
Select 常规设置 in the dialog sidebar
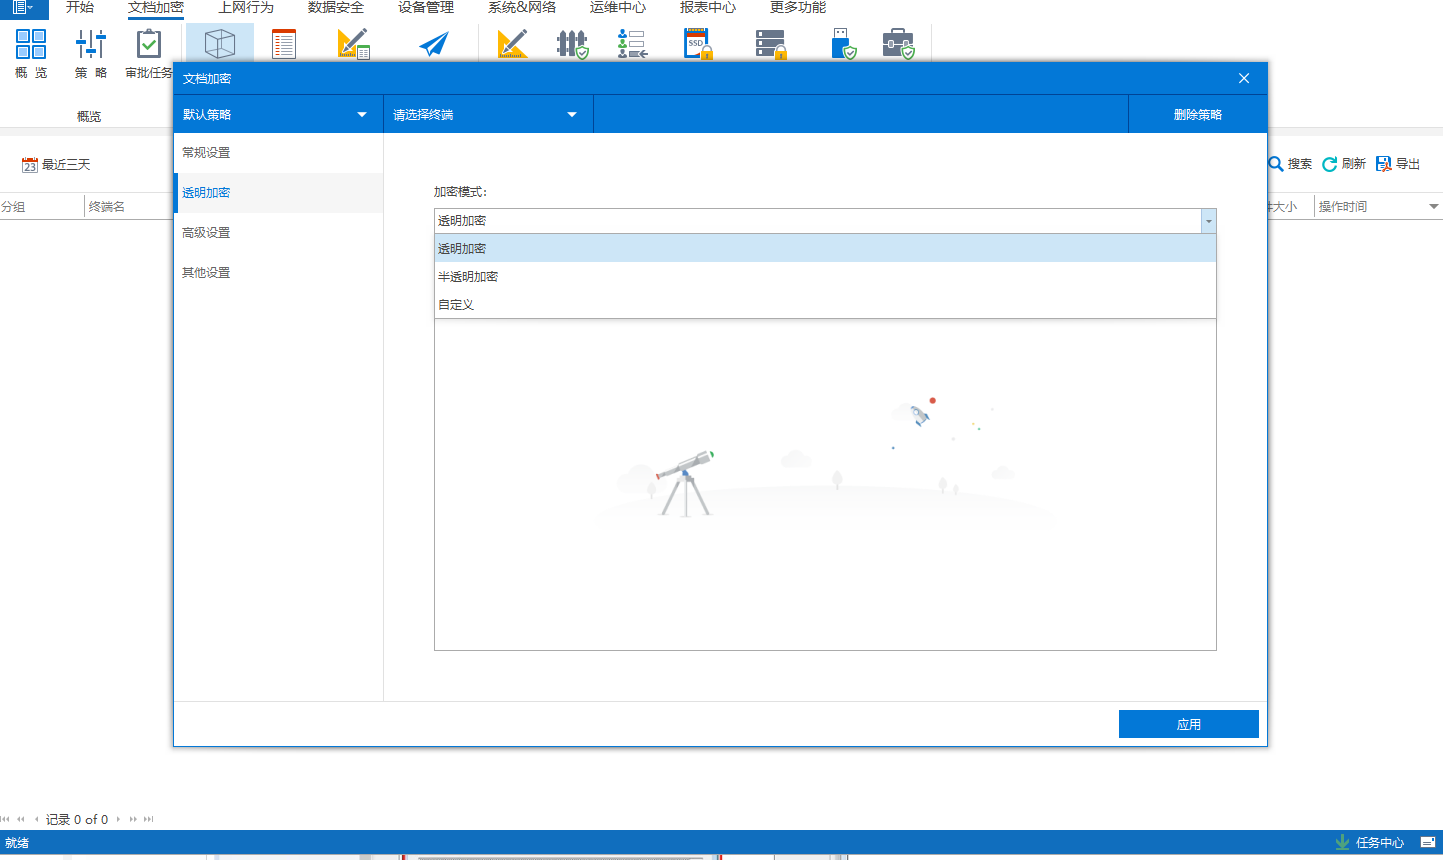click(278, 153)
